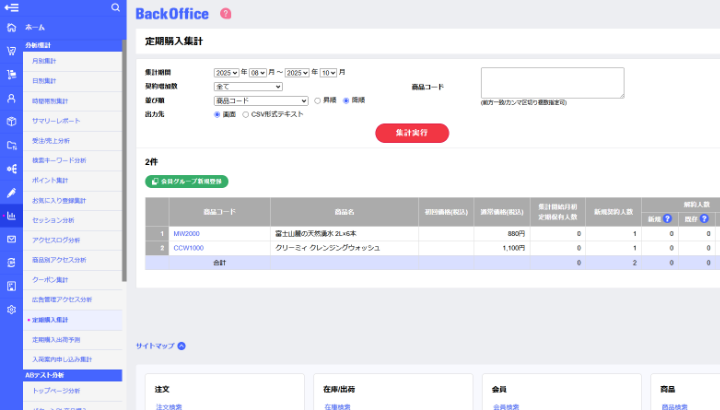Open product code MW2000 link
The width and height of the screenshot is (720, 410).
(186, 233)
